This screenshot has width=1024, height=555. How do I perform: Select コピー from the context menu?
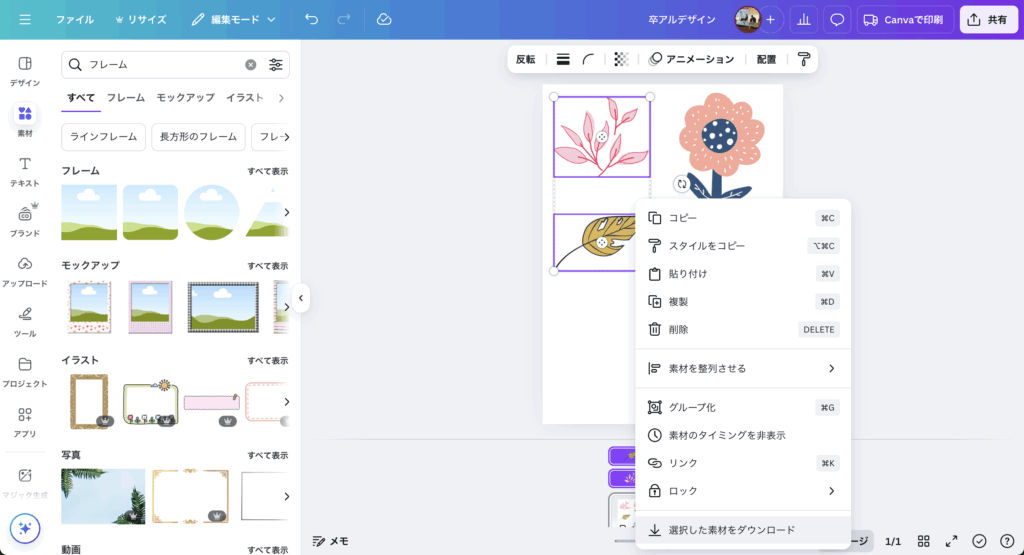tap(683, 218)
